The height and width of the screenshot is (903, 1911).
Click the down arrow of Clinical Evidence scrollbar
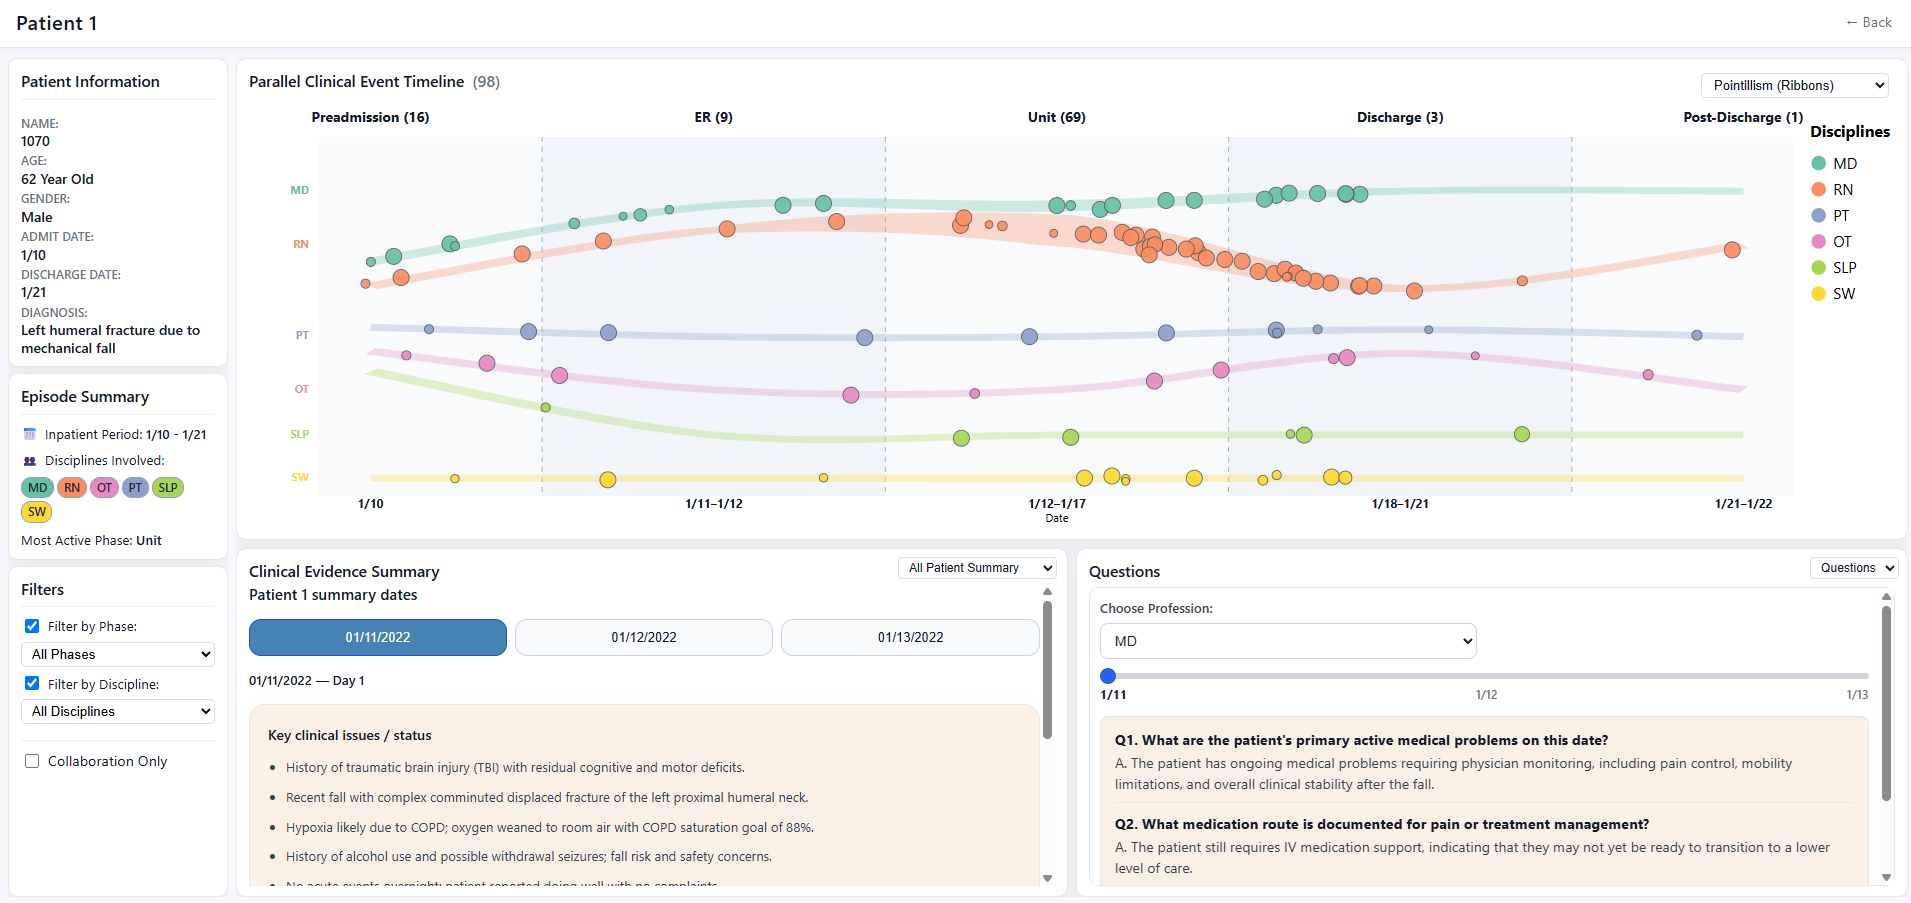click(x=1047, y=878)
